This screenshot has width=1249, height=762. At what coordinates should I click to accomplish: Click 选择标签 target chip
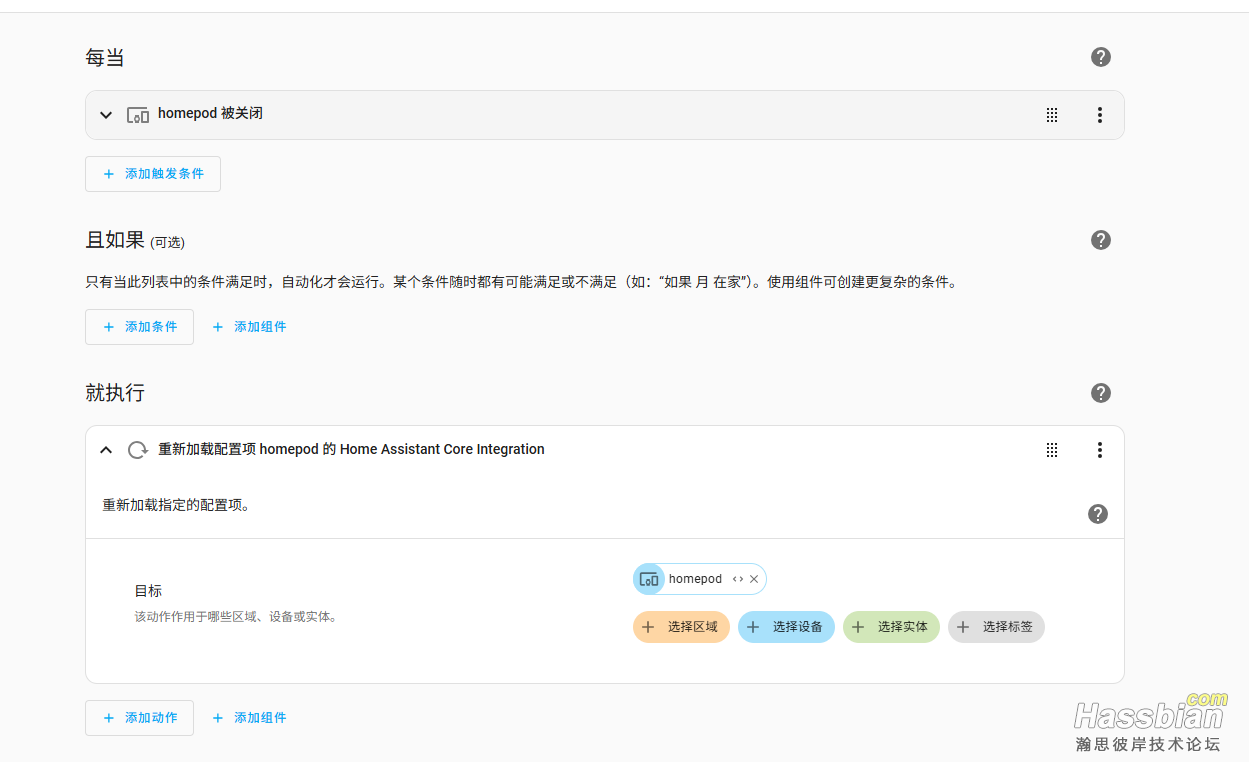(996, 627)
